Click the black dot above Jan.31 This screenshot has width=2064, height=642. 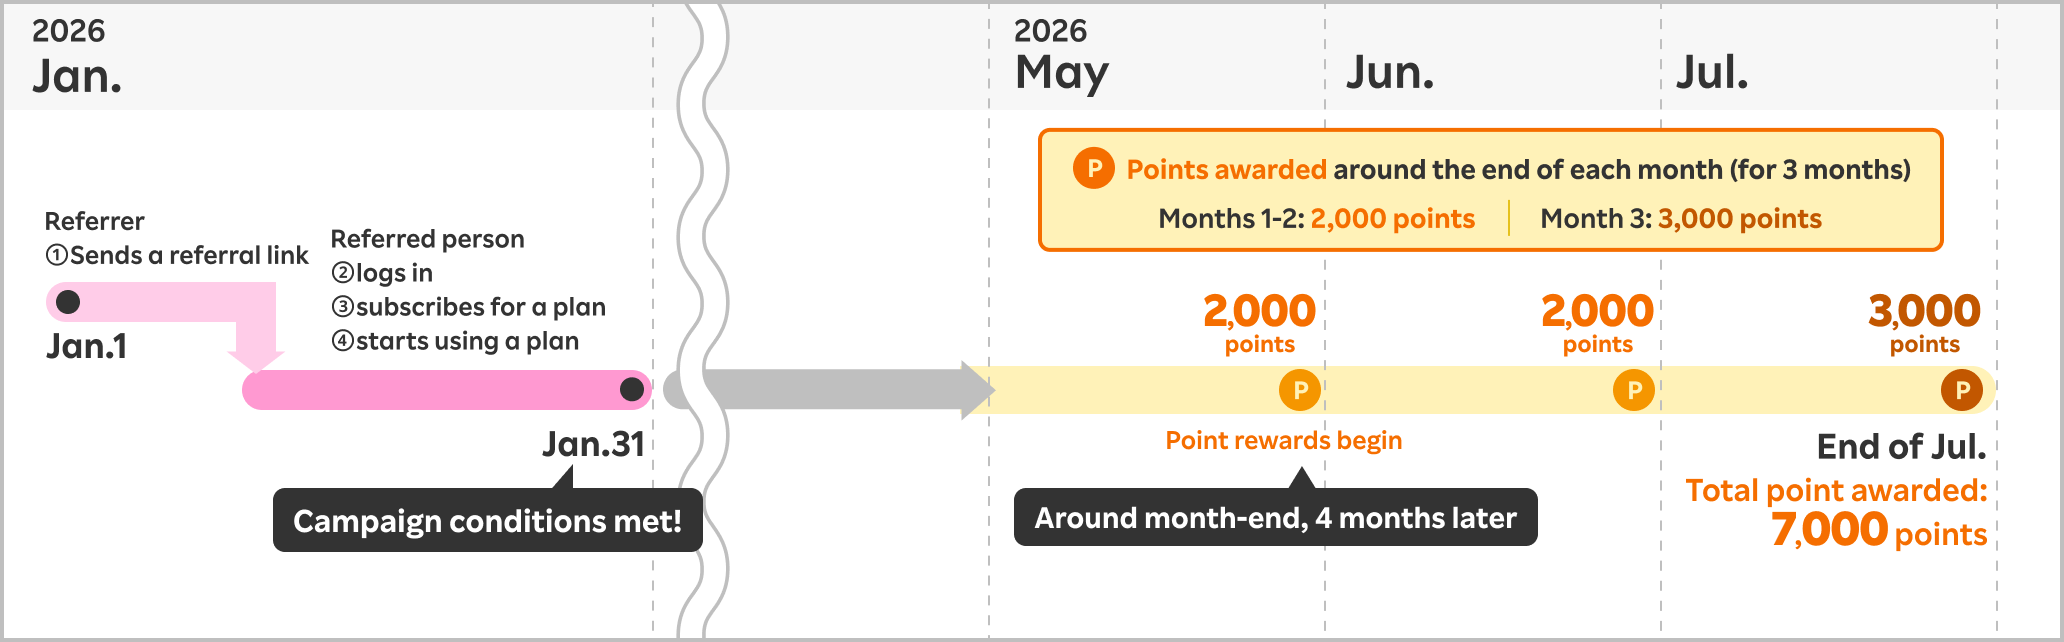[x=632, y=389]
